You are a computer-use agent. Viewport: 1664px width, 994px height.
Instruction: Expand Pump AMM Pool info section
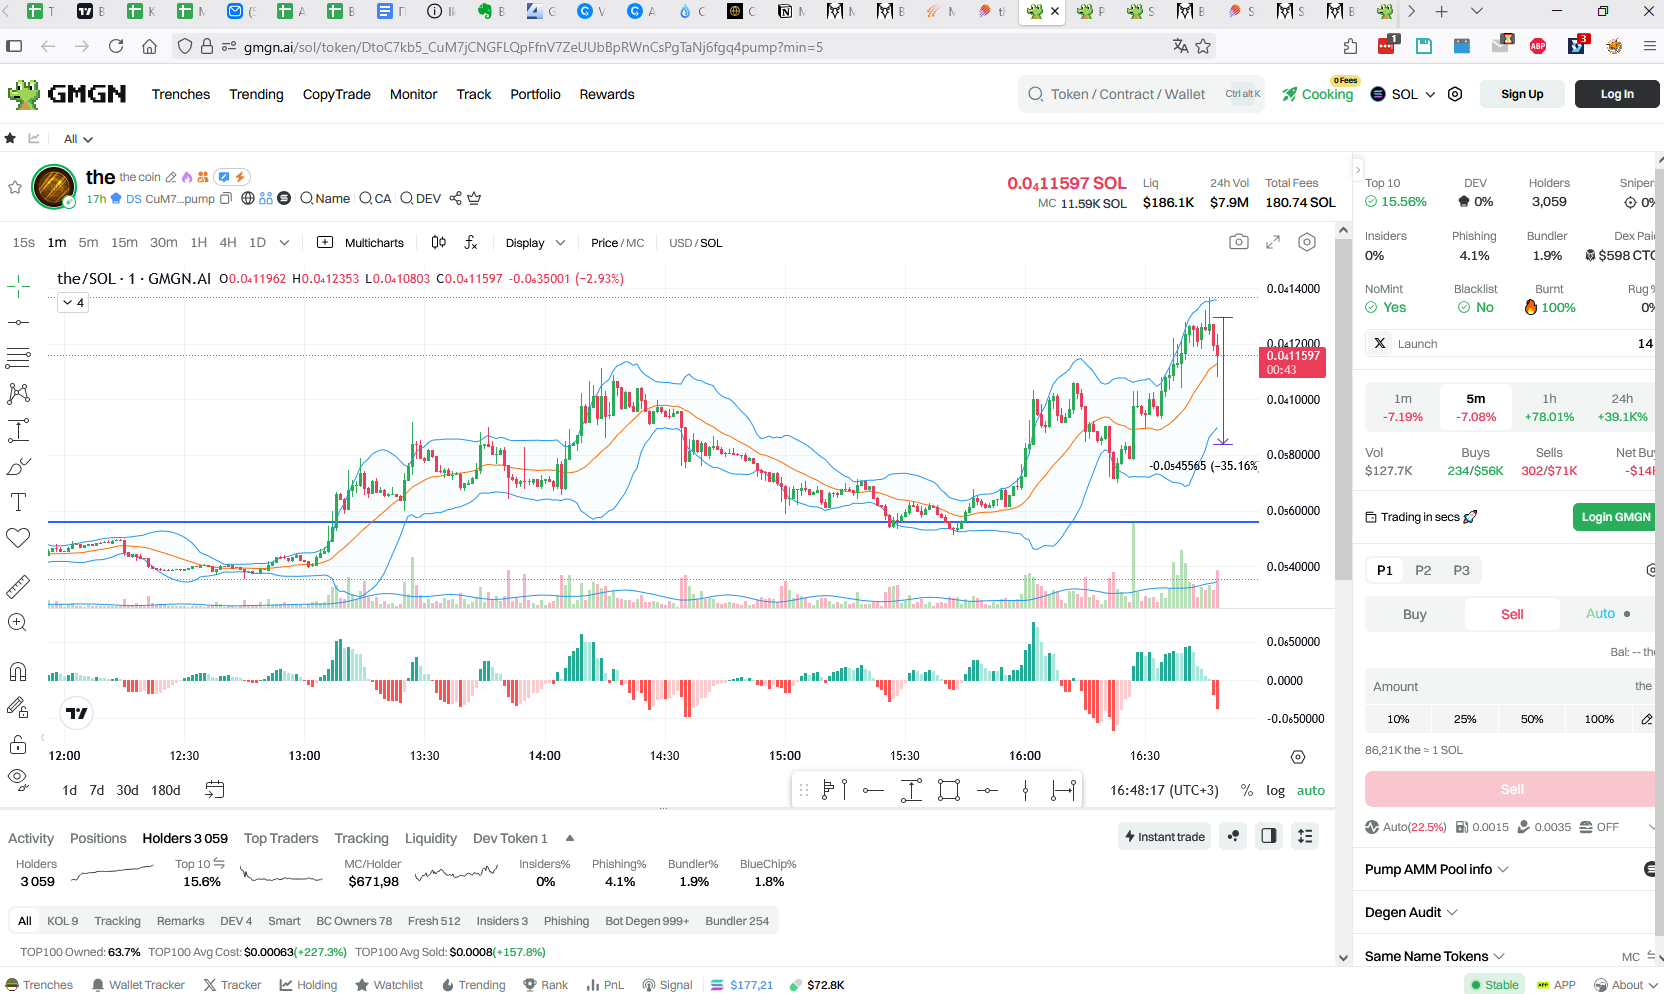(x=1437, y=869)
